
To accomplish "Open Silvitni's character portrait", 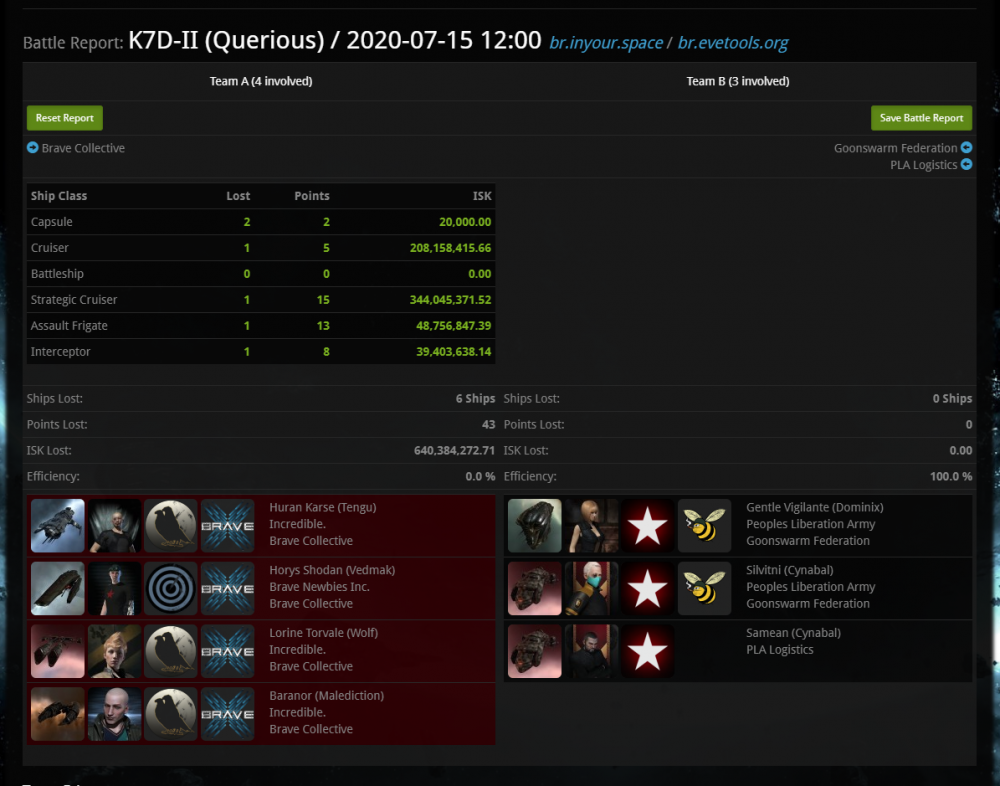I will click(591, 588).
